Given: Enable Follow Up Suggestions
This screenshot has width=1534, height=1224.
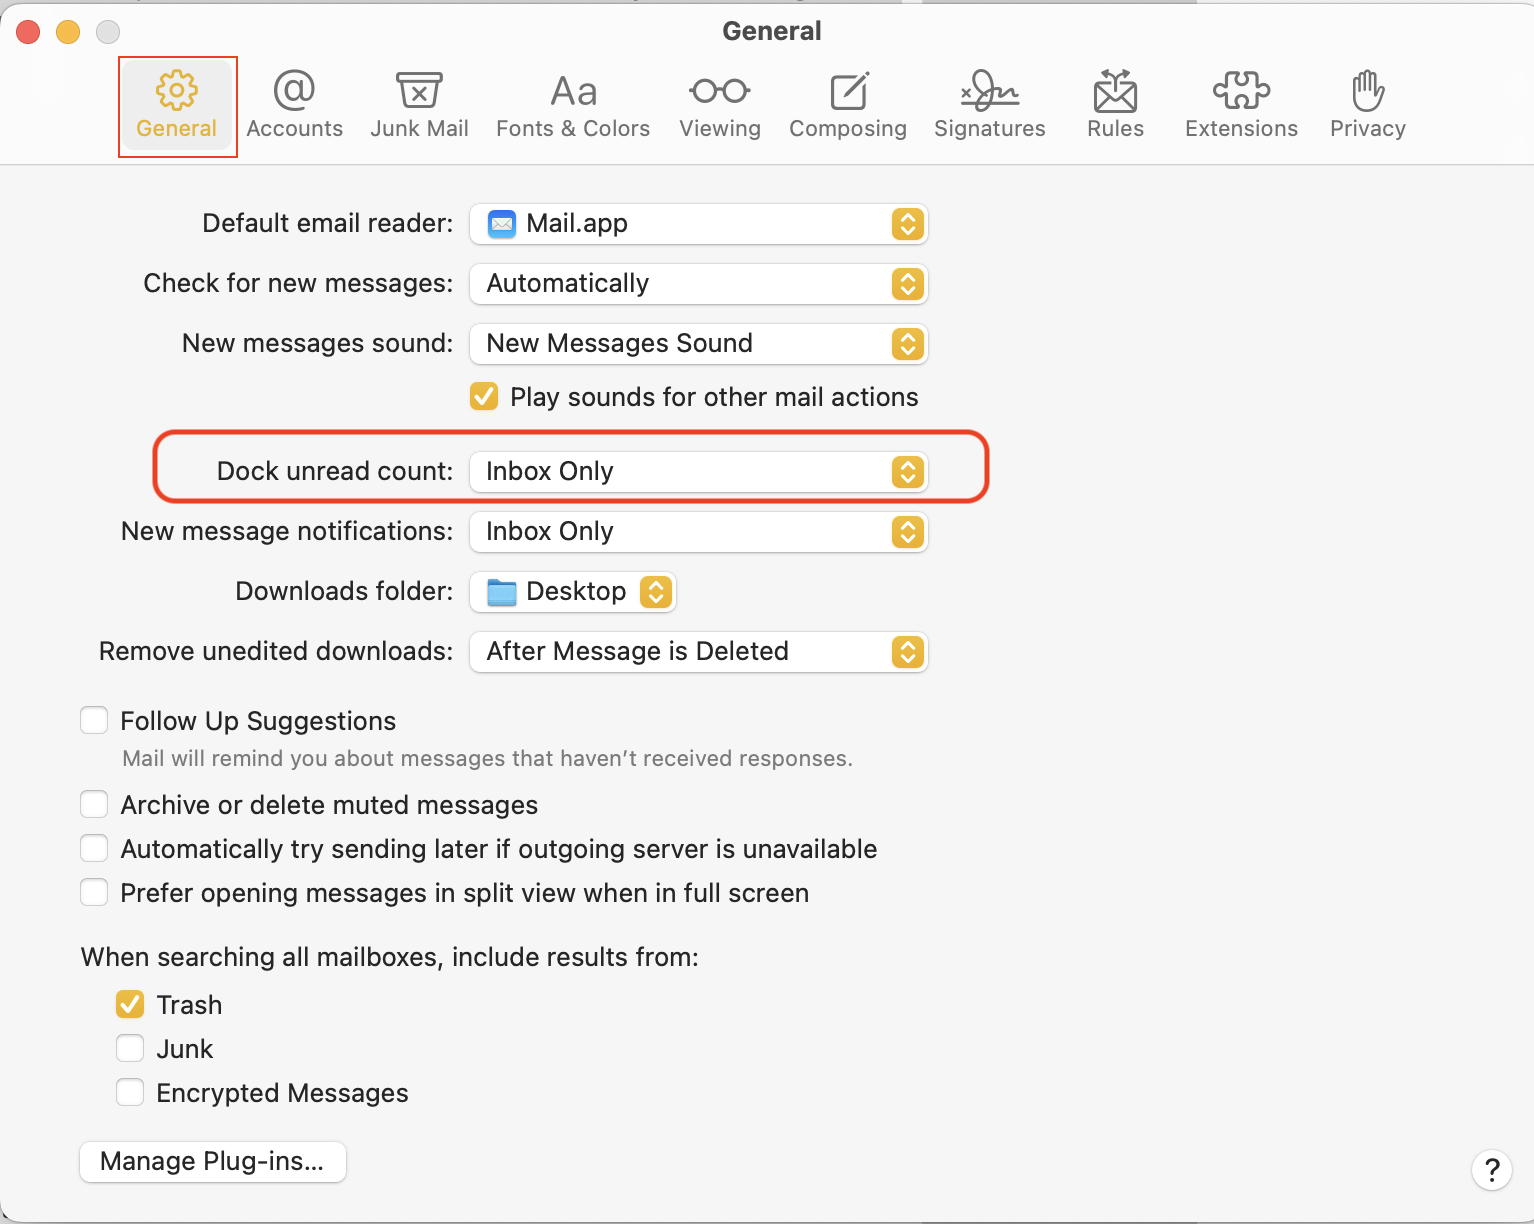Looking at the screenshot, I should [x=93, y=719].
